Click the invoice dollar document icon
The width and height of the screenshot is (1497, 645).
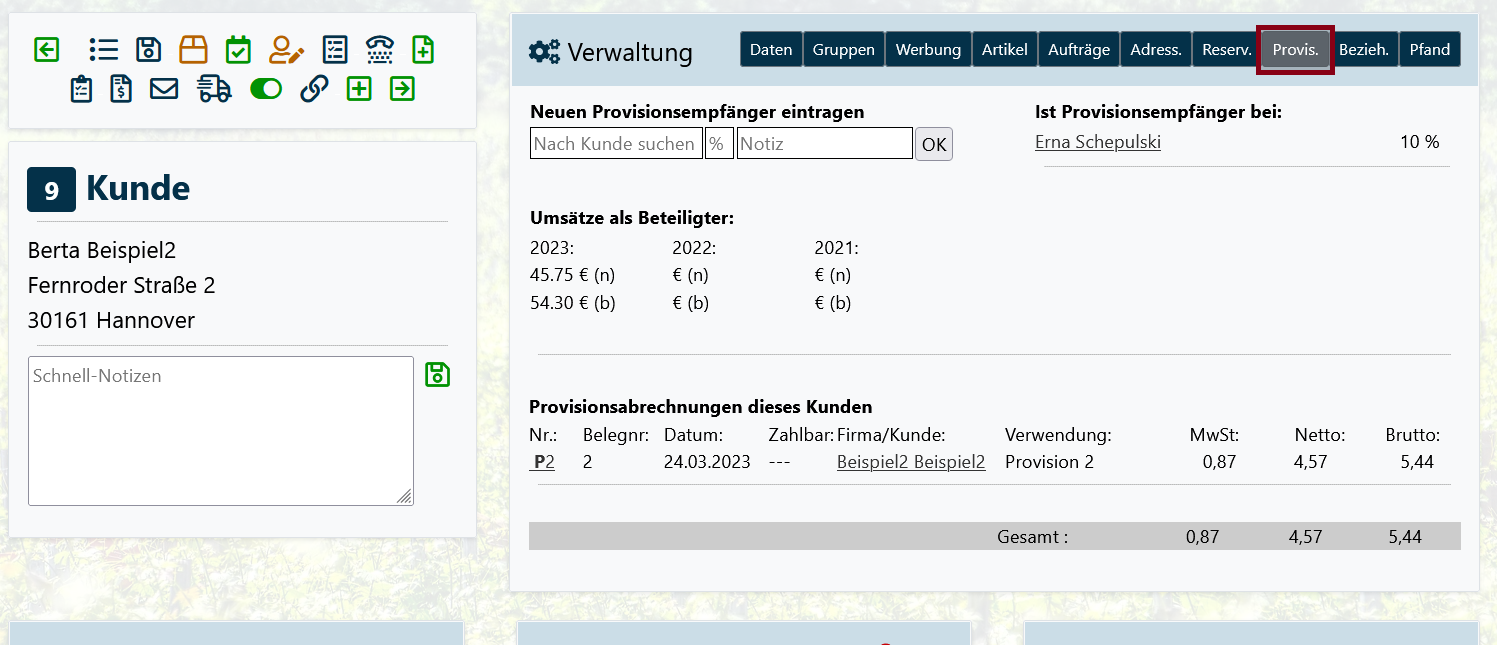(x=121, y=89)
